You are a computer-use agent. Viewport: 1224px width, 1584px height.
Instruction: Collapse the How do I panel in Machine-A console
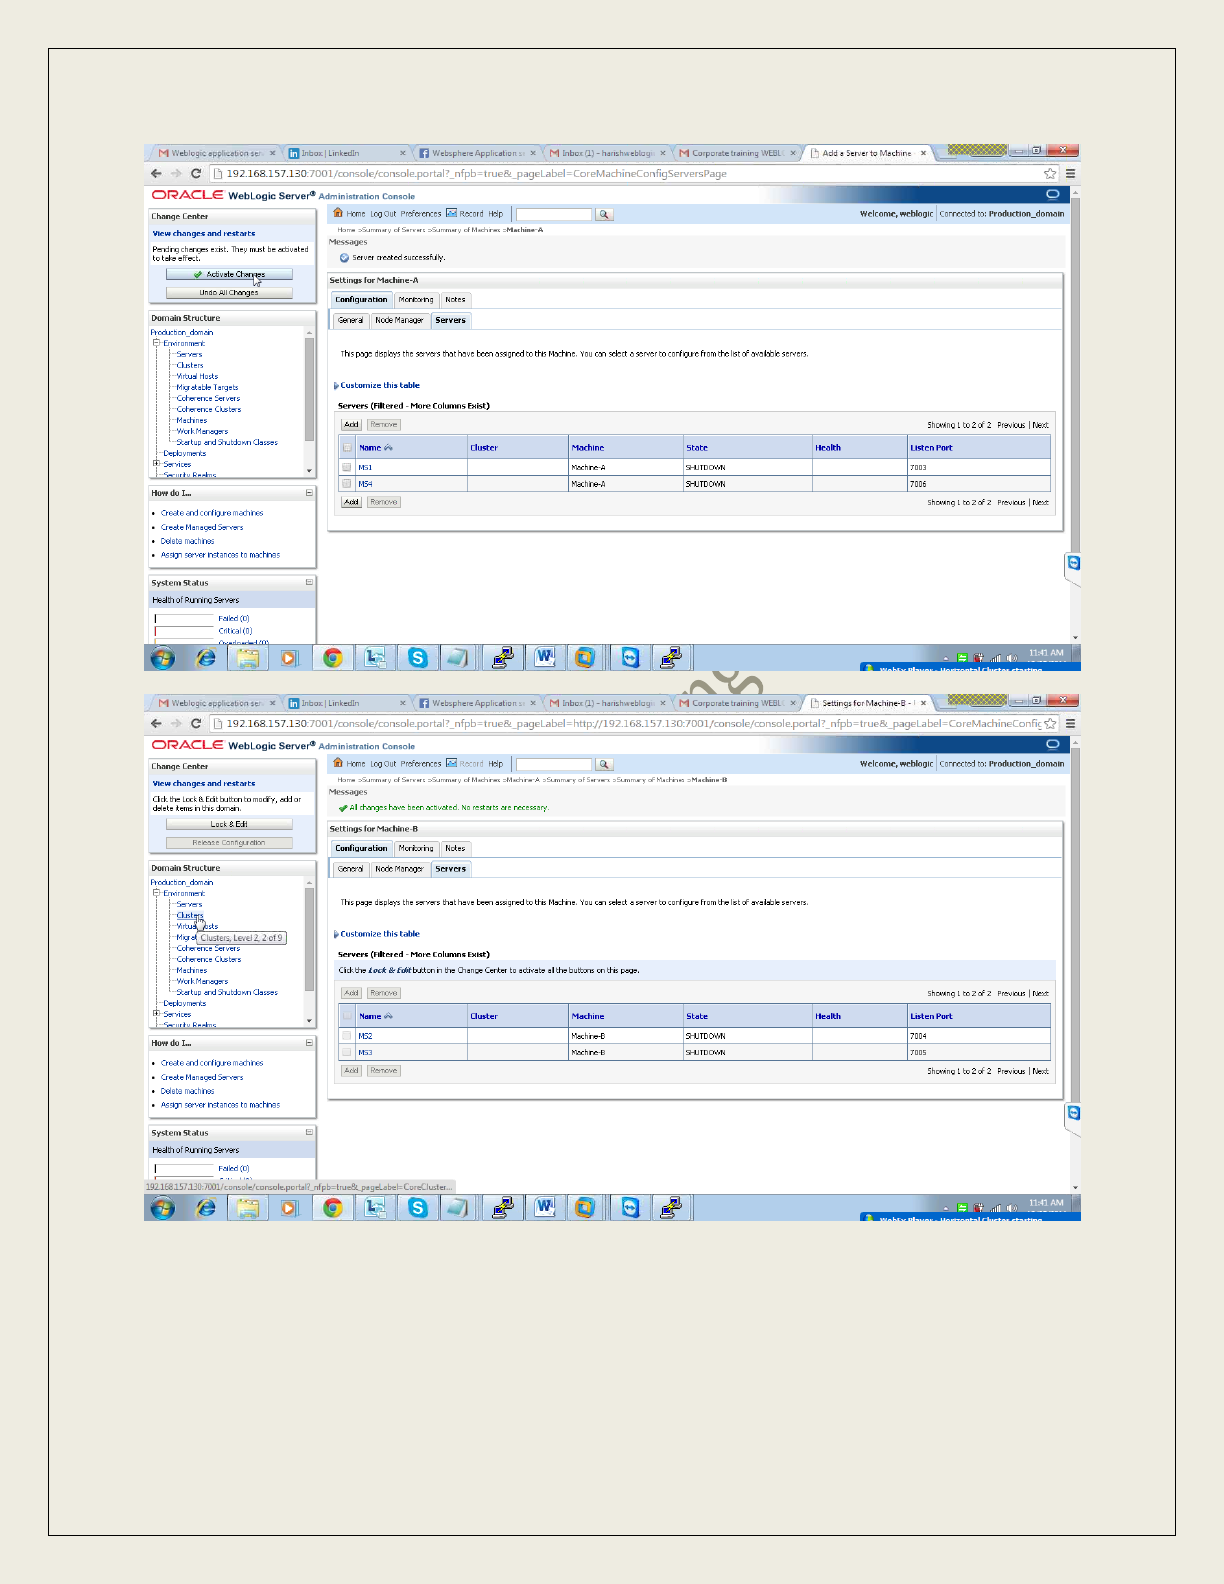click(x=309, y=493)
